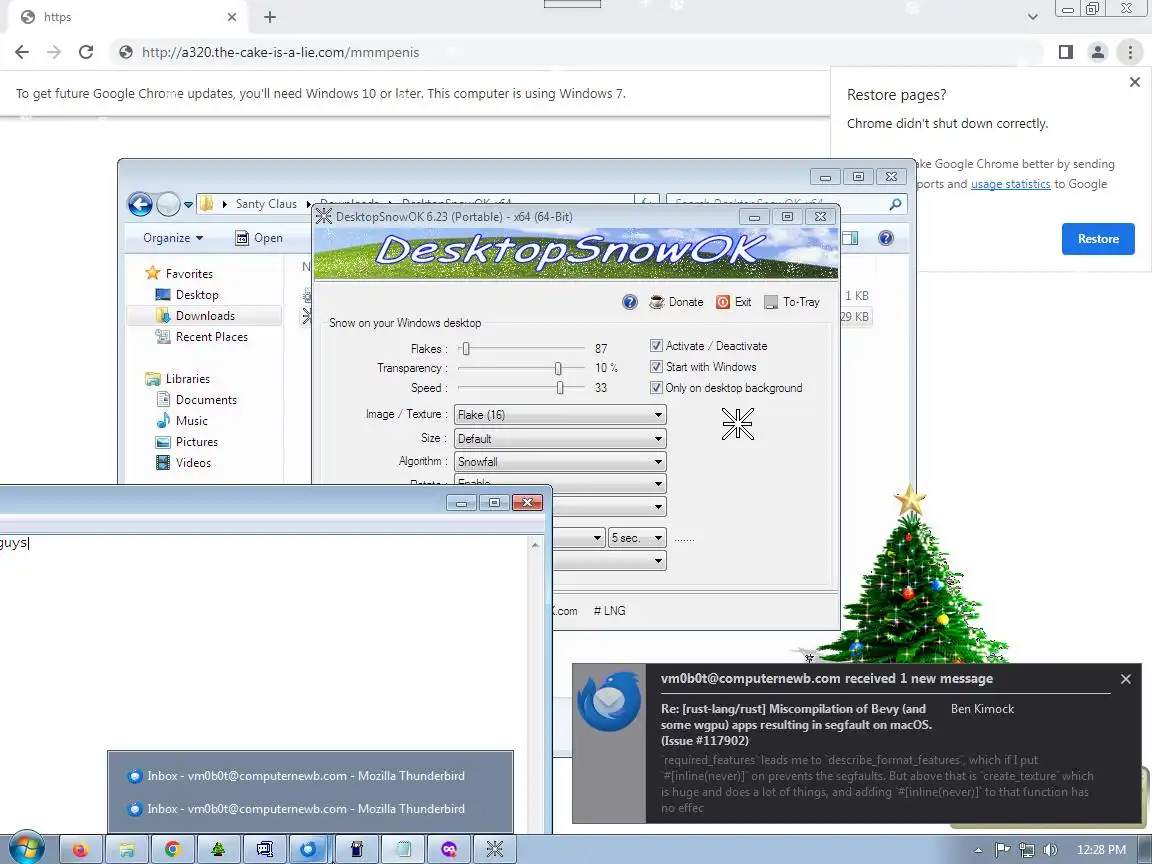The image size is (1152, 864).
Task: Click the Explorer help icon
Action: point(886,238)
